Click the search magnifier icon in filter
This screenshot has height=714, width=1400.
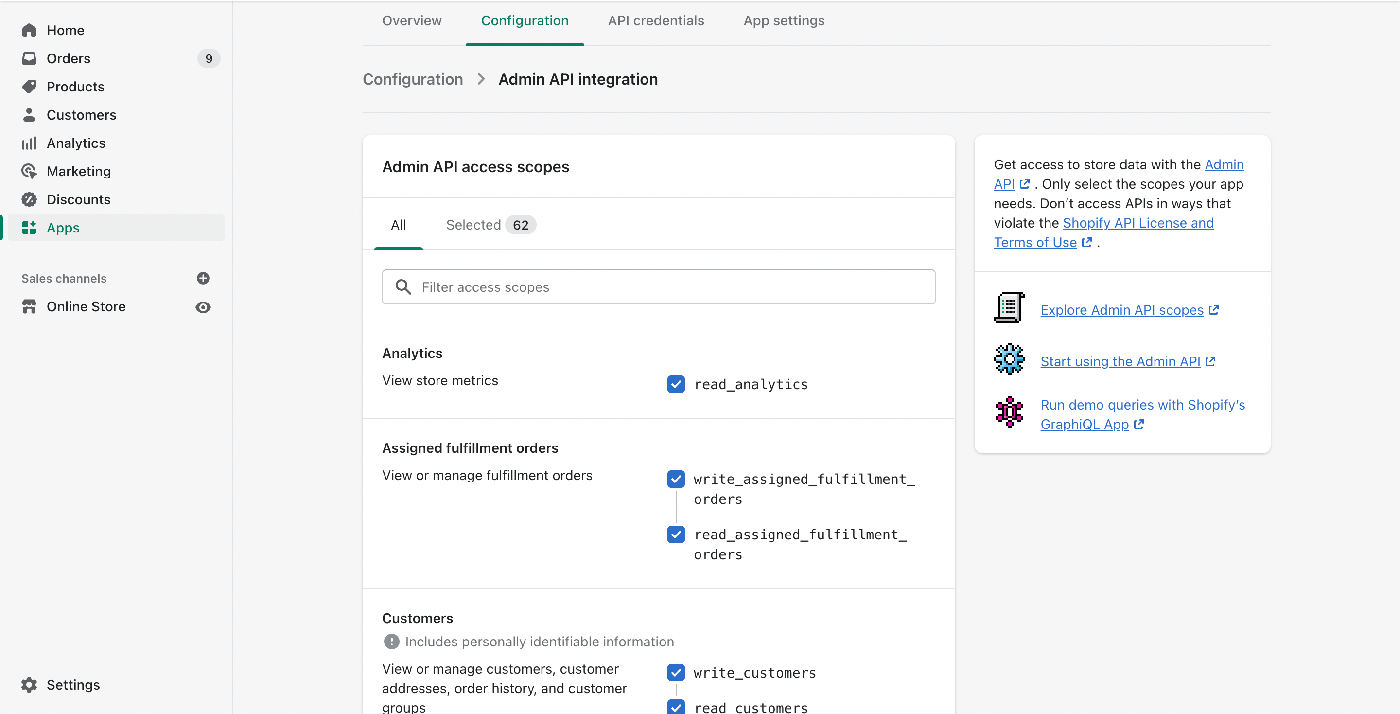tap(404, 287)
